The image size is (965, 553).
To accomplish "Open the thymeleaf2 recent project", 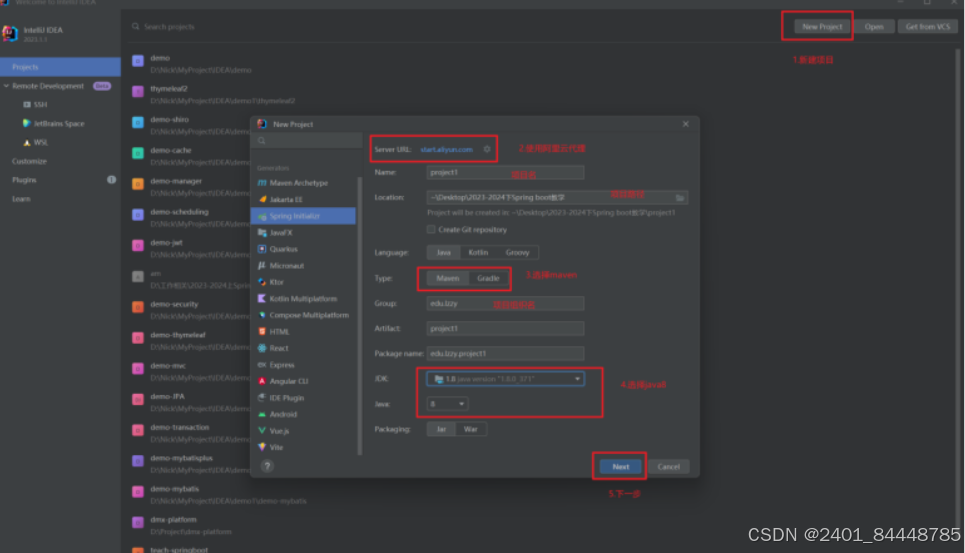I will (x=213, y=94).
